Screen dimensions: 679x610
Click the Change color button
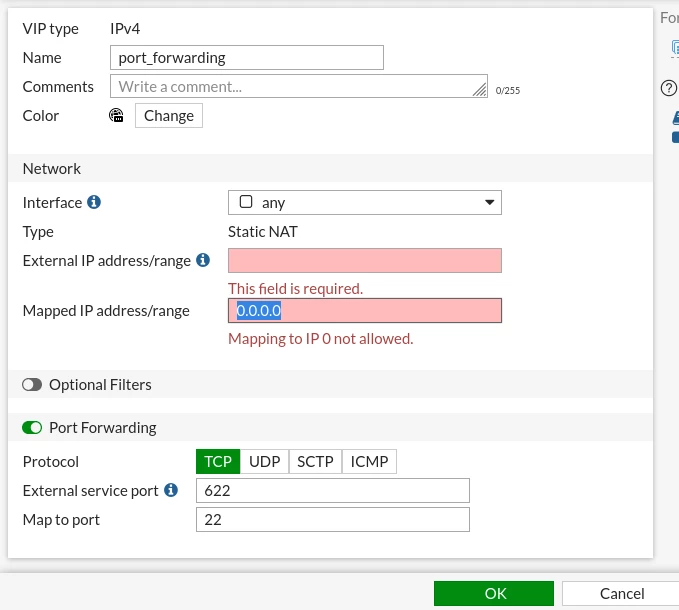pos(169,116)
